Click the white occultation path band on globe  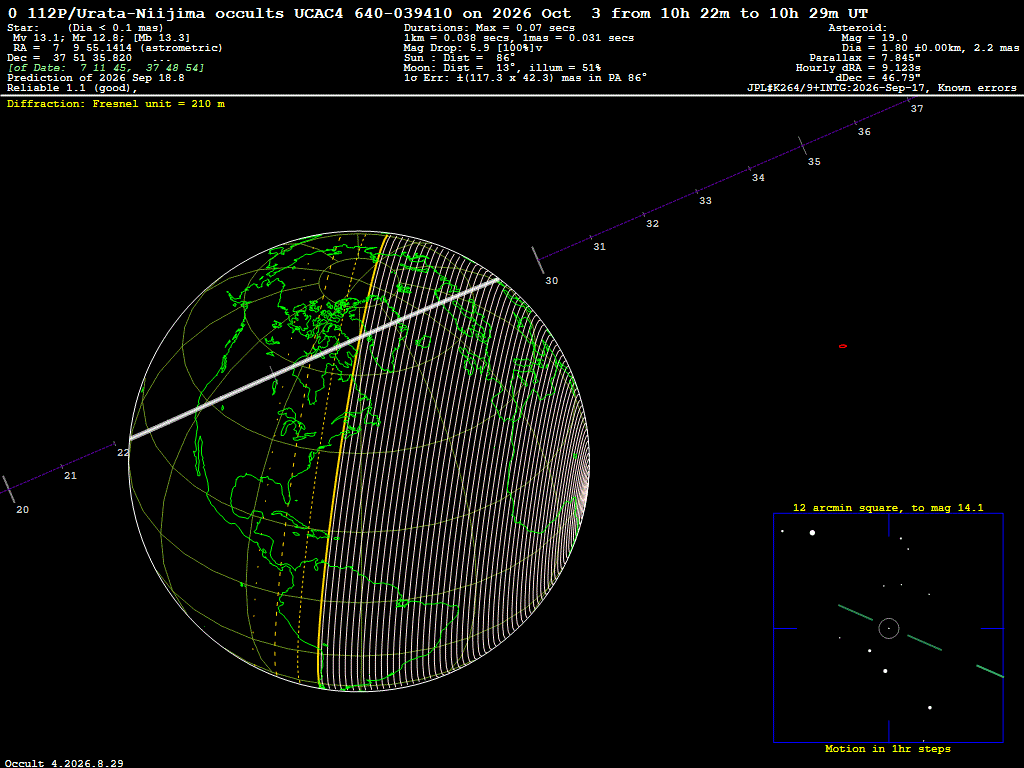(315, 359)
